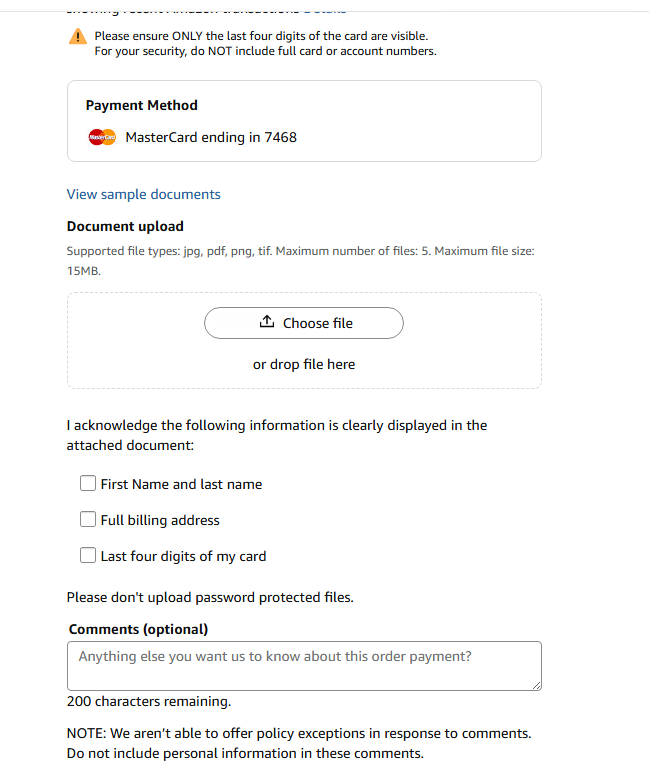Click the 'or drop file here' drop zone text

[x=304, y=364]
